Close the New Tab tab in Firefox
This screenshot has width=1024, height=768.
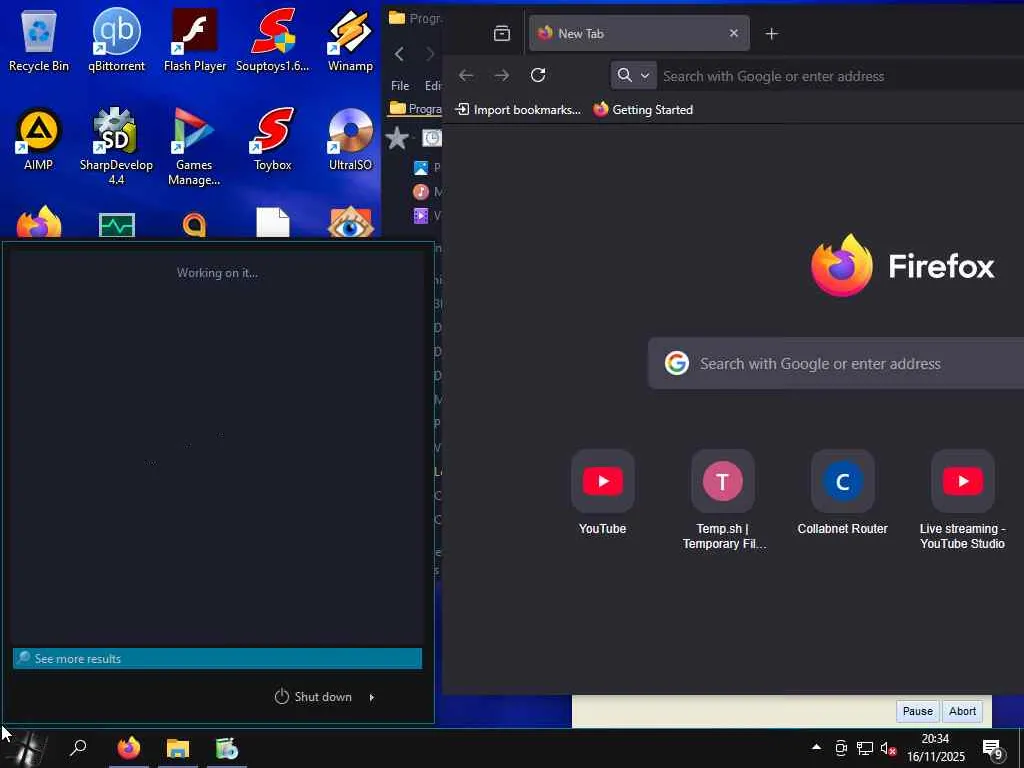pyautogui.click(x=733, y=33)
